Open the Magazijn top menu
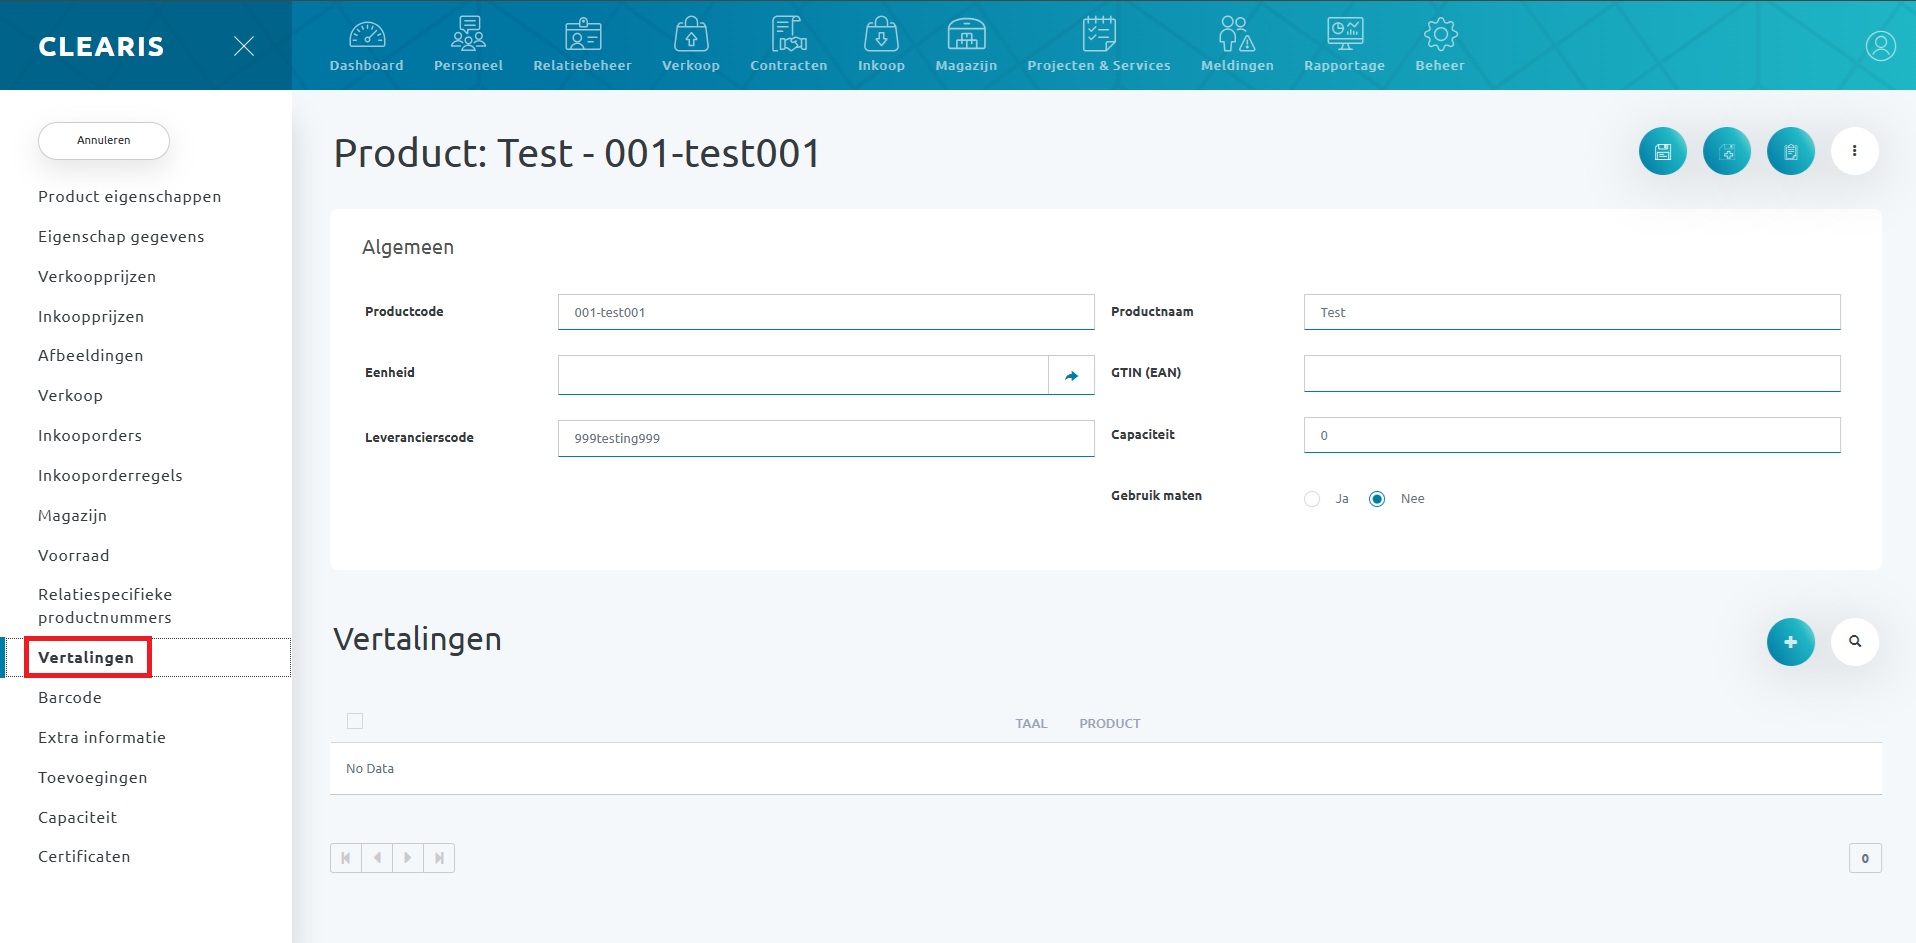 tap(966, 46)
